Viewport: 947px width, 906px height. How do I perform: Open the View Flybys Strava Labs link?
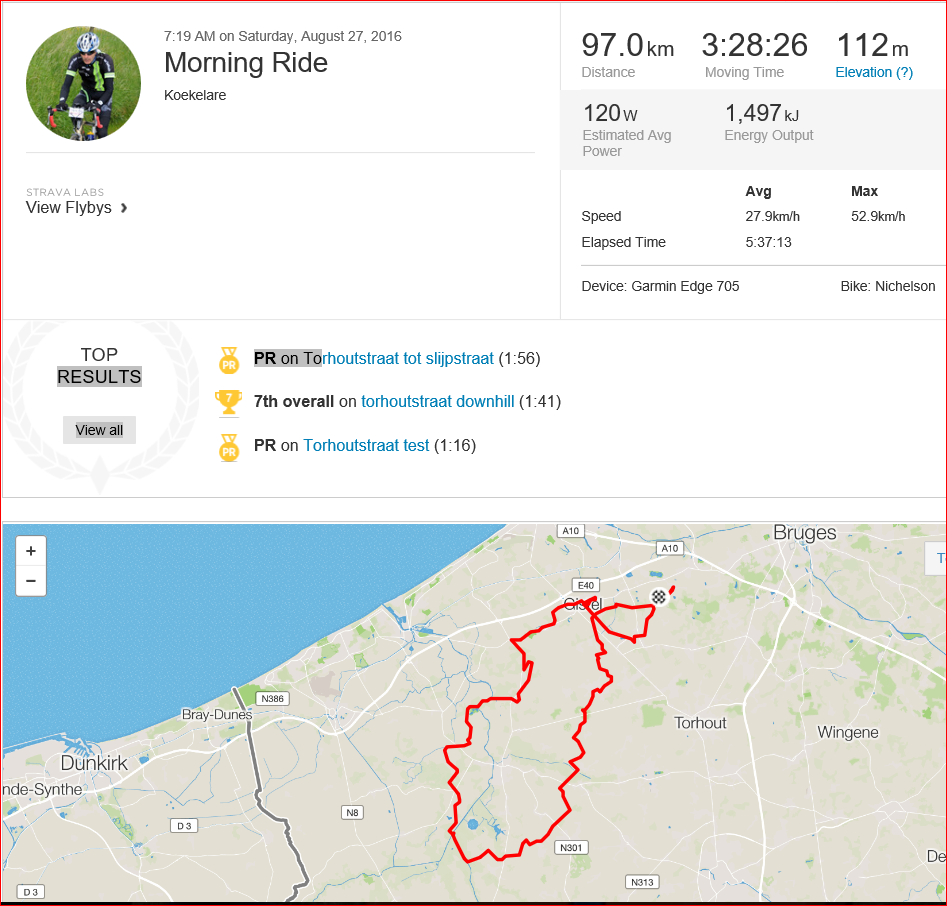69,207
